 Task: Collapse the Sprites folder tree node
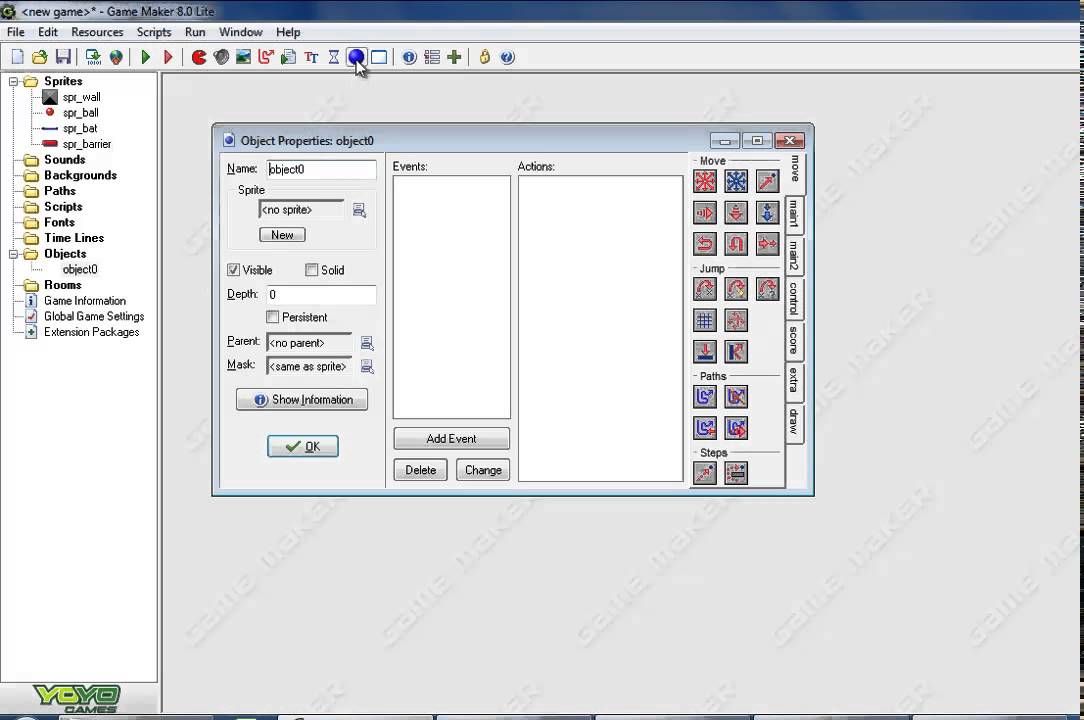point(13,82)
